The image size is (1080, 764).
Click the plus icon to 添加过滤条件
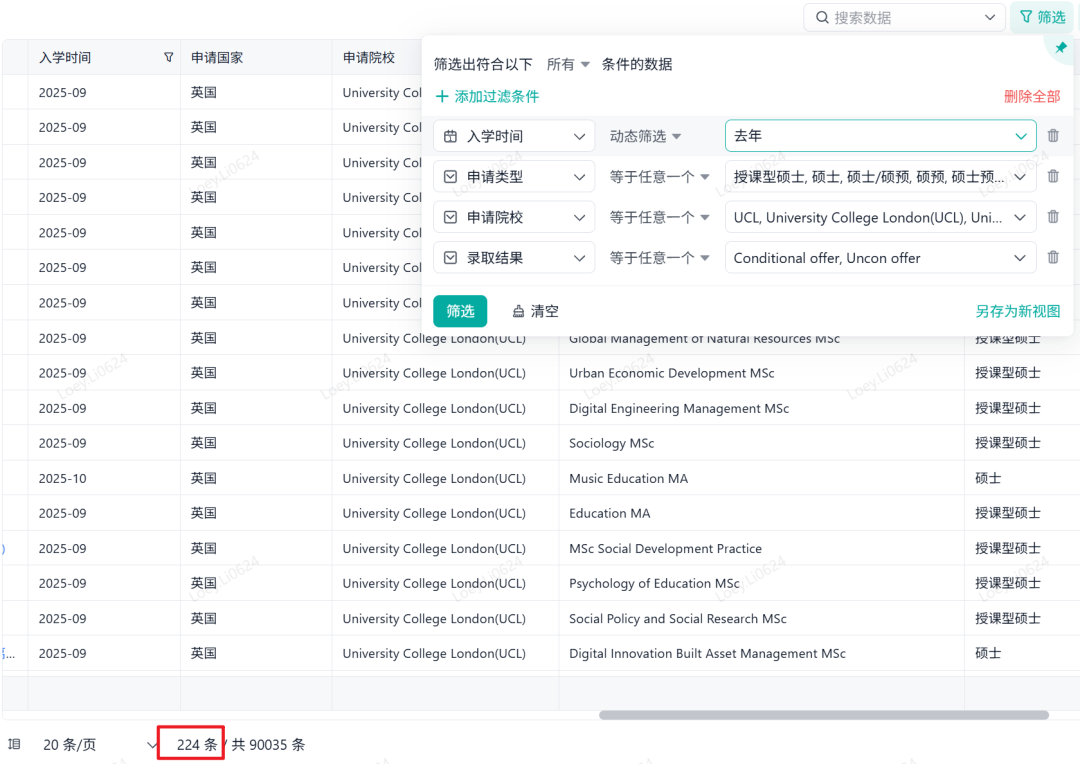[442, 97]
